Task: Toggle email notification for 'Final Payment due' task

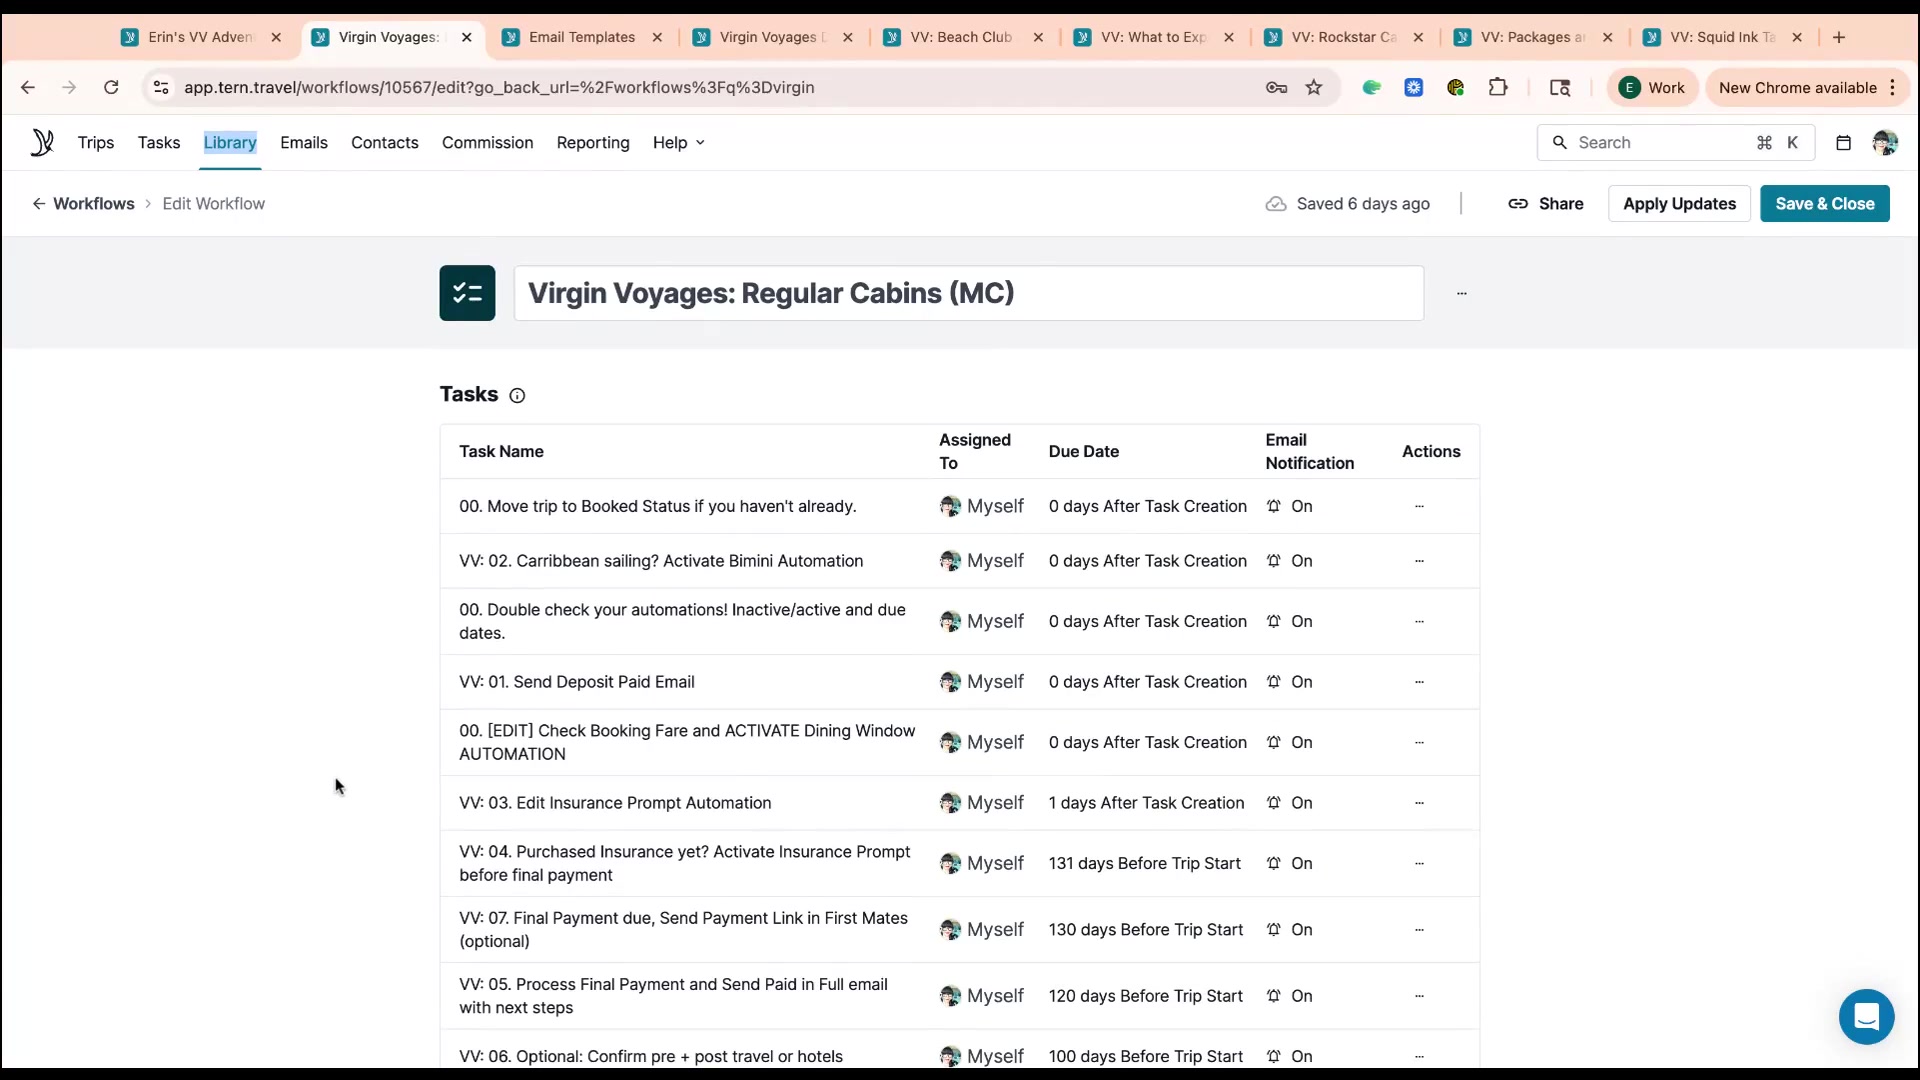Action: (x=1289, y=930)
